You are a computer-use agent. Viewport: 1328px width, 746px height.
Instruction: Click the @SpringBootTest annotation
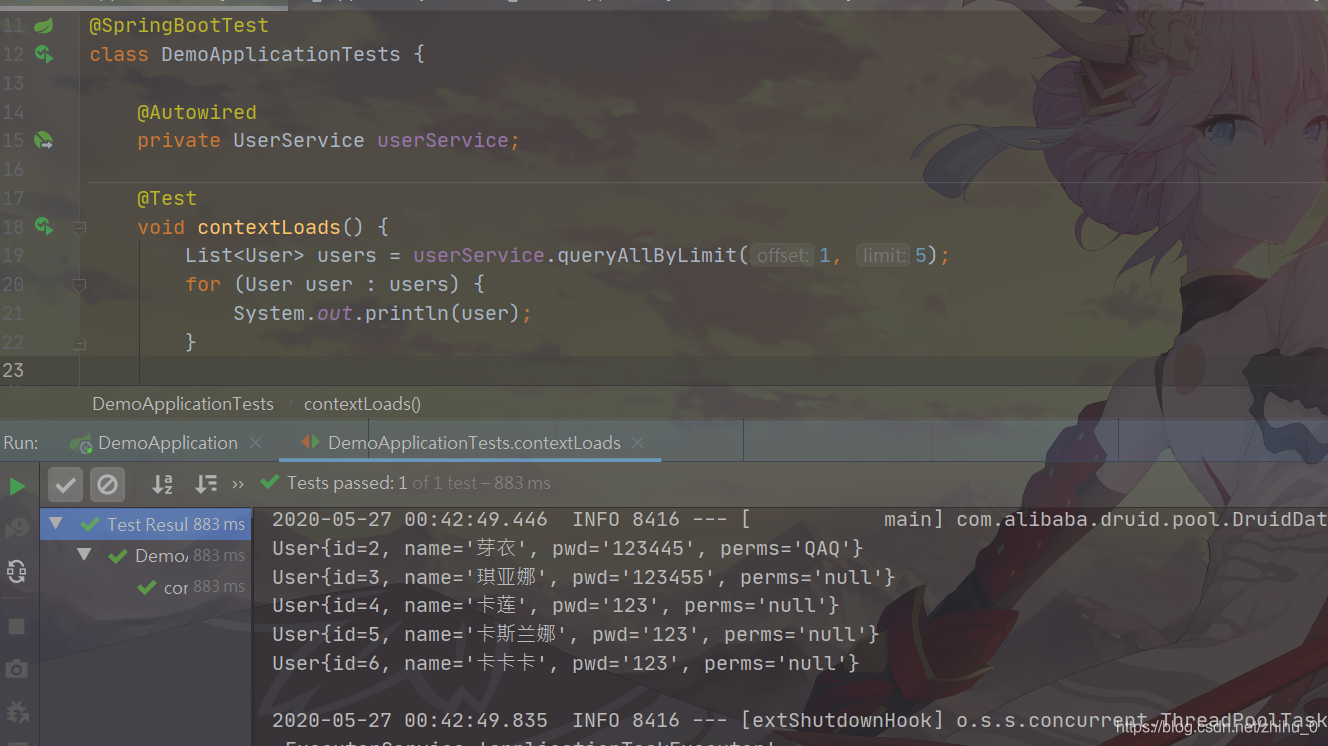179,25
